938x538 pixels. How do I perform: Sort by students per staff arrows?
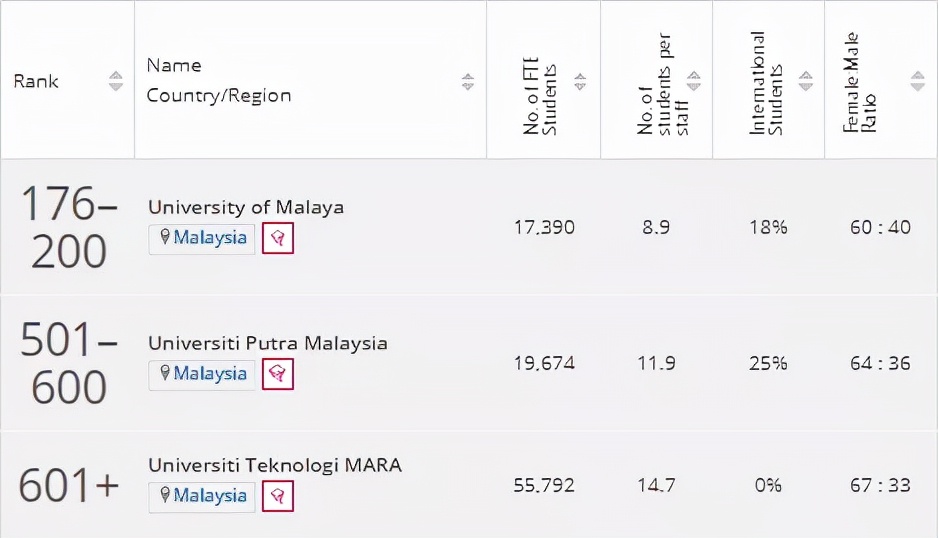pyautogui.click(x=693, y=81)
